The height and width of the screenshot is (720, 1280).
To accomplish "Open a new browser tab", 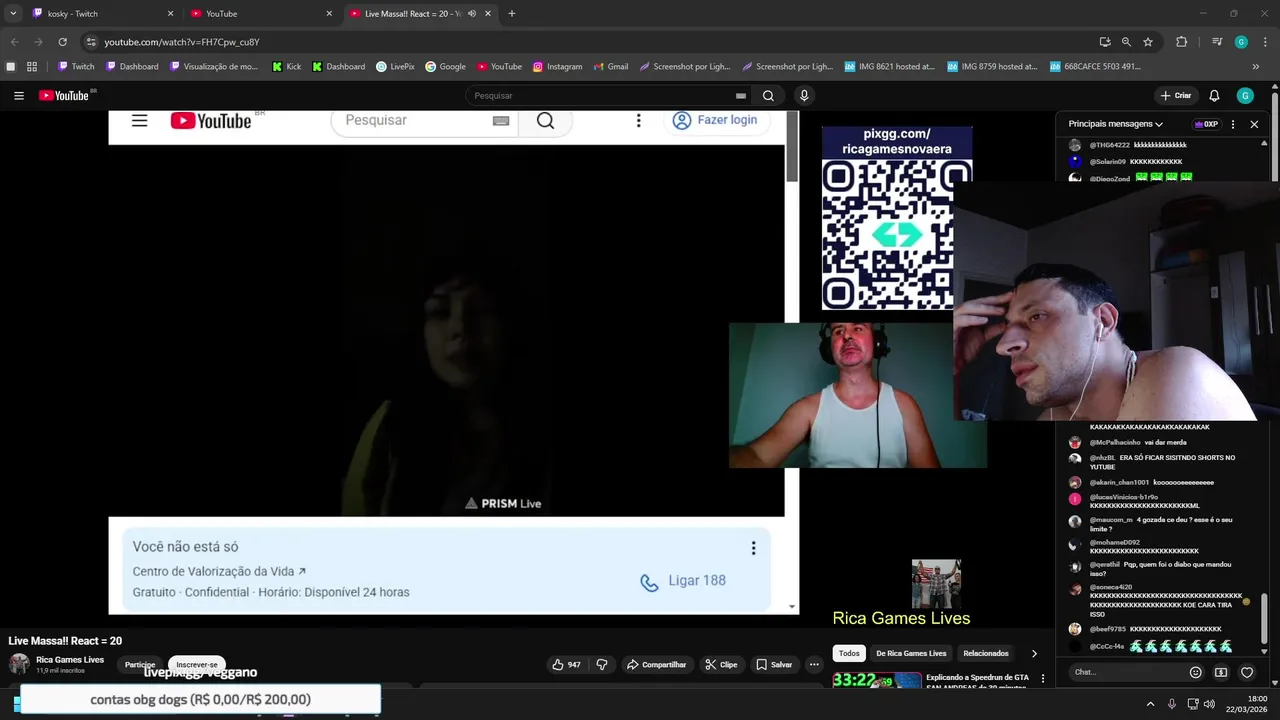I will pos(512,14).
